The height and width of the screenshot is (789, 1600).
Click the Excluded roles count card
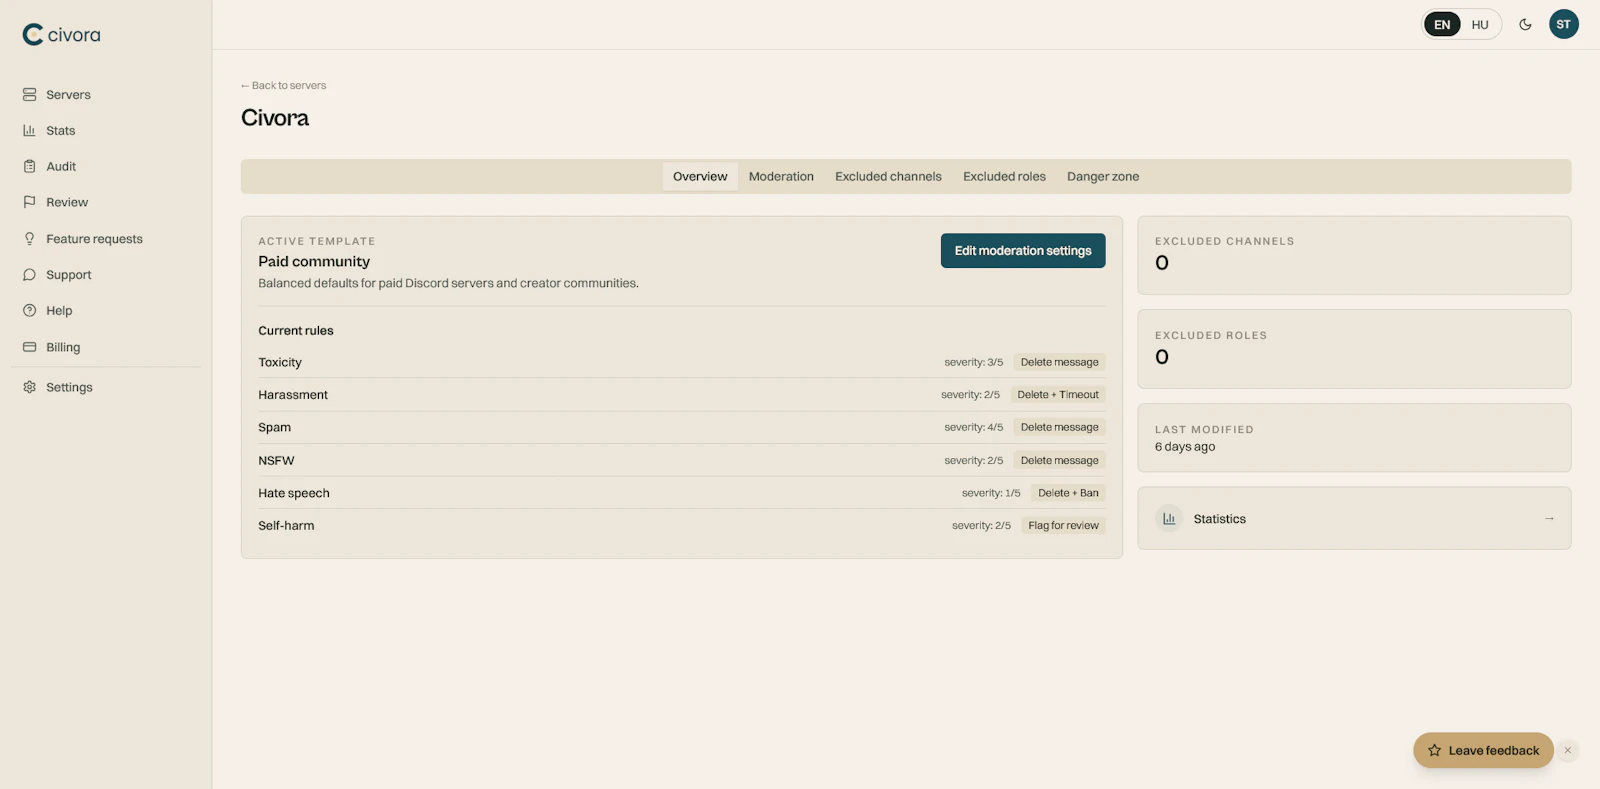[x=1354, y=349]
